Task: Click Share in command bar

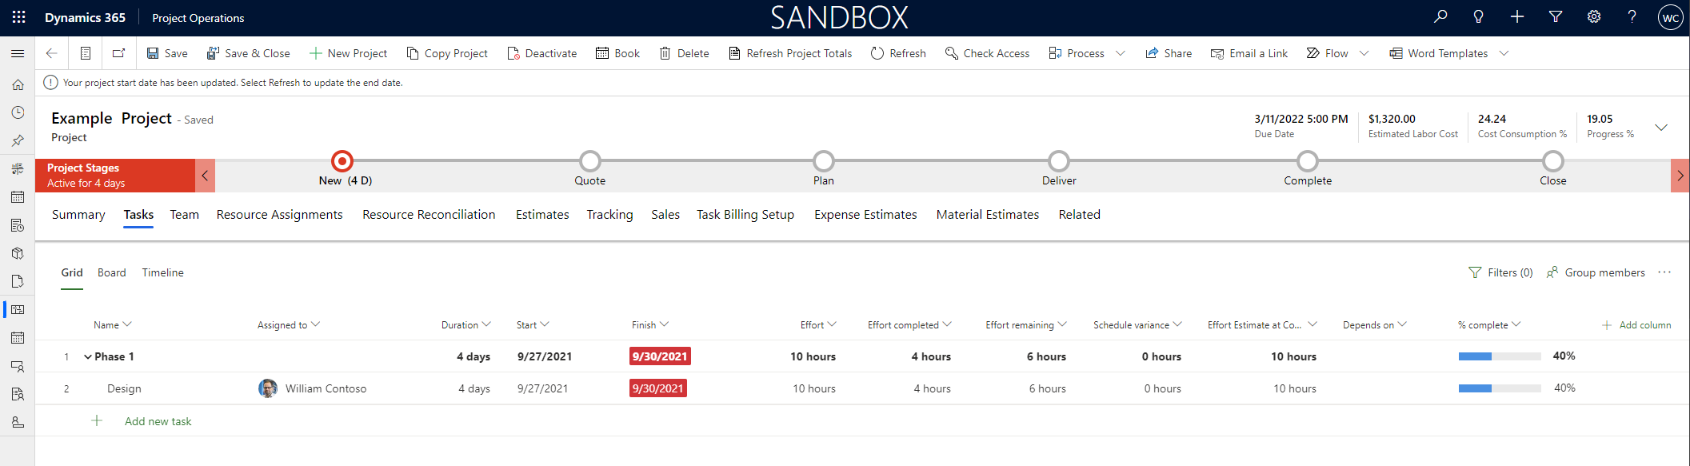Action: tap(1168, 53)
